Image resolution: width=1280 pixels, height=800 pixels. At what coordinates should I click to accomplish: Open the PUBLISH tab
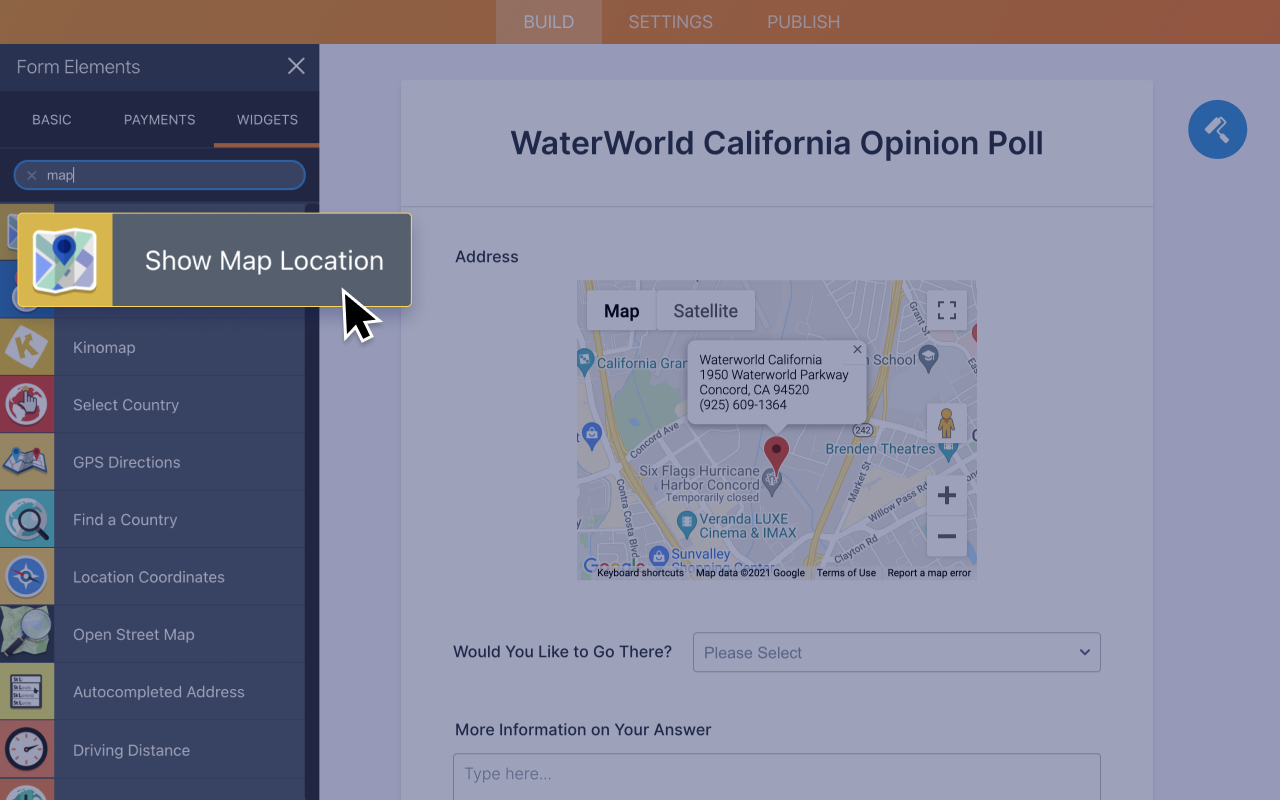803,21
